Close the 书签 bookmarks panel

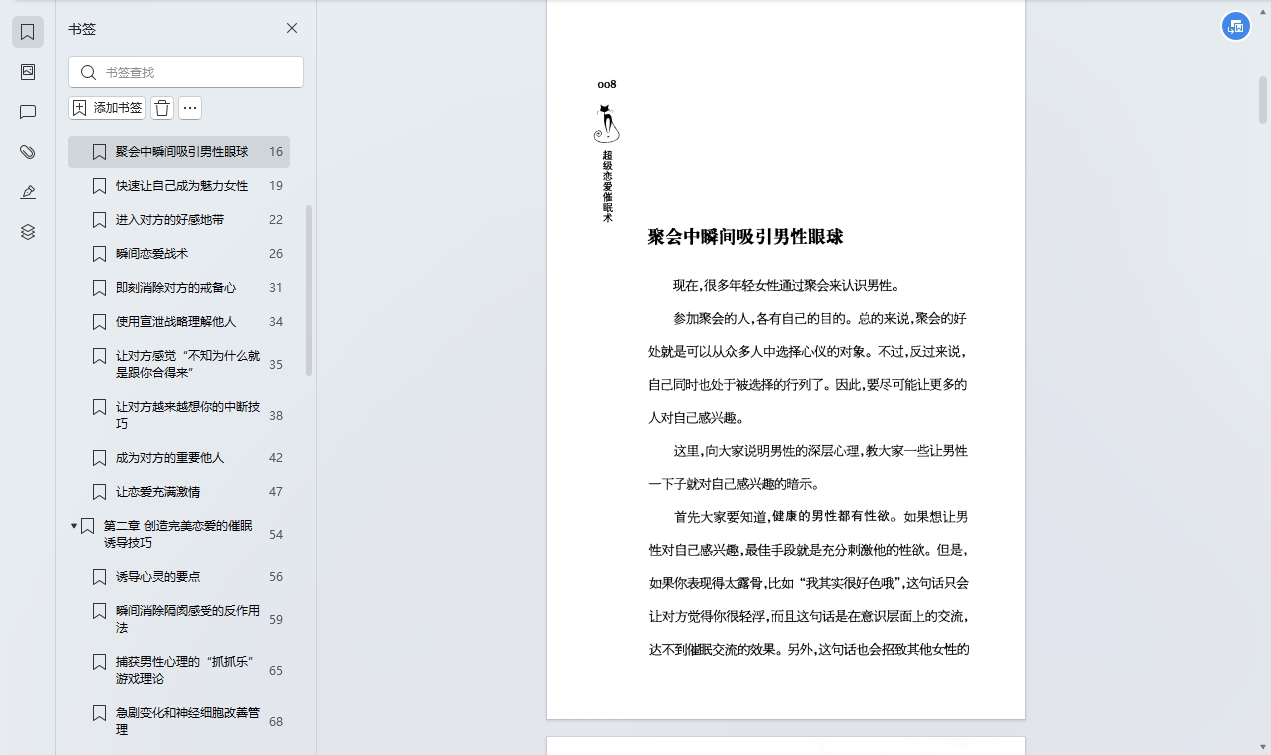292,28
